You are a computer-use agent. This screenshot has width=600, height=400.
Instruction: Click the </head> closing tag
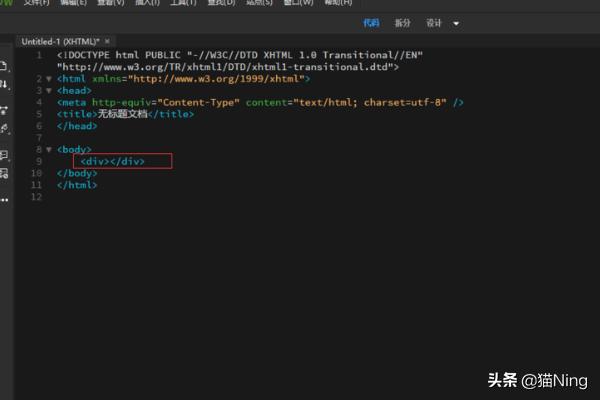coord(77,126)
